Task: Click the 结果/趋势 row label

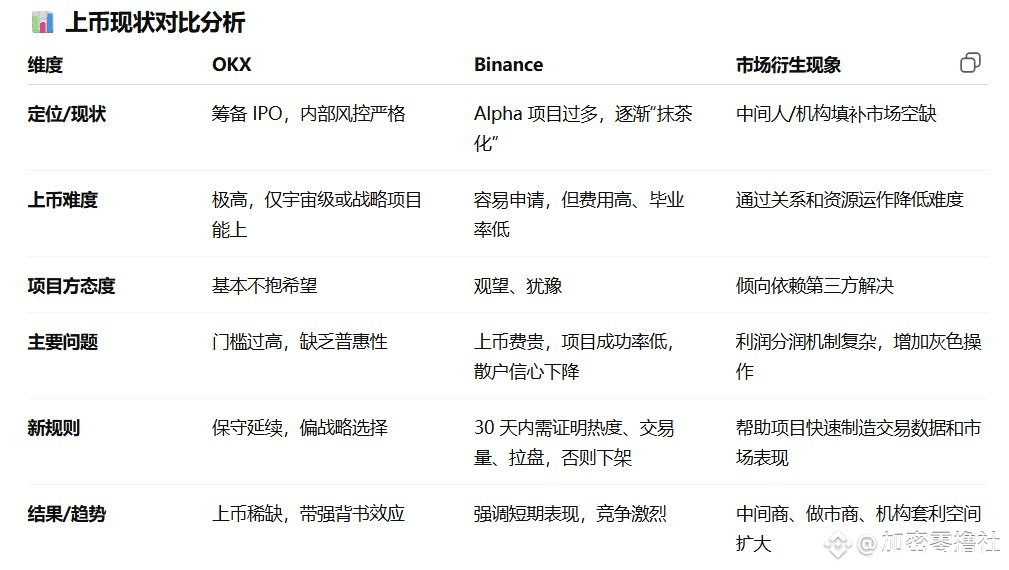Action: tap(67, 513)
